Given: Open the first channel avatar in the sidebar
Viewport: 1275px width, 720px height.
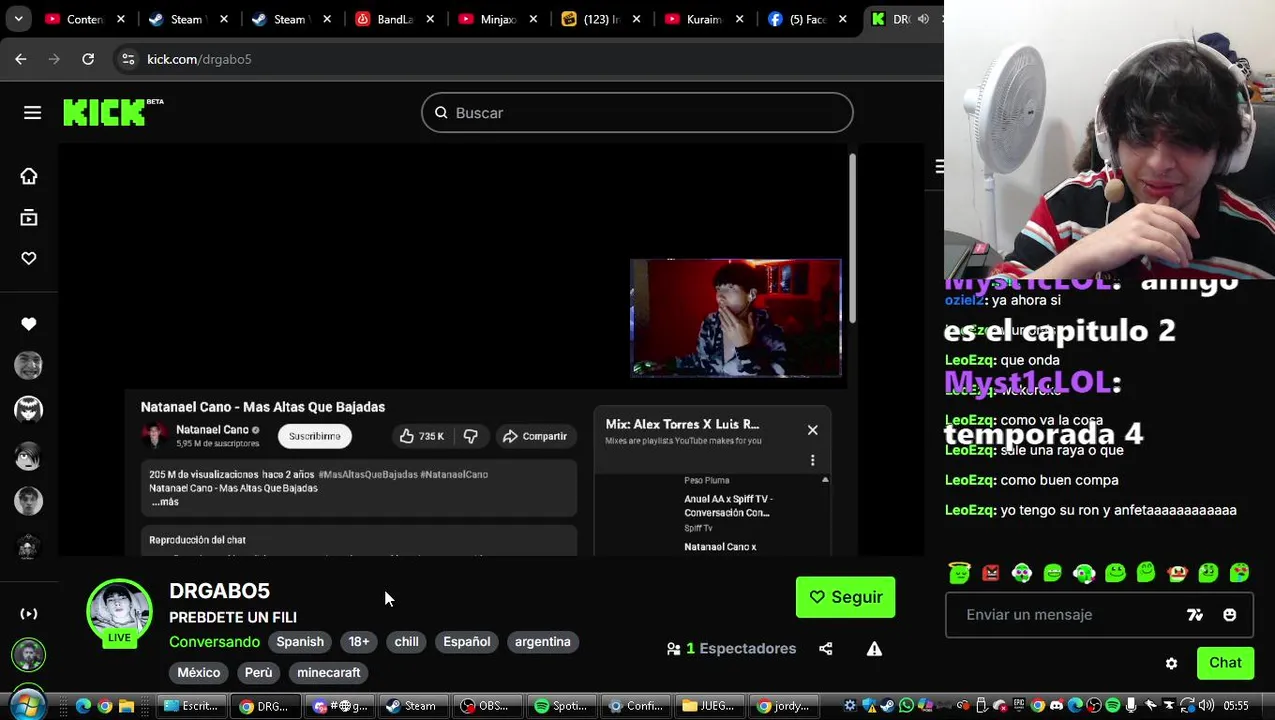Looking at the screenshot, I should click(29, 365).
